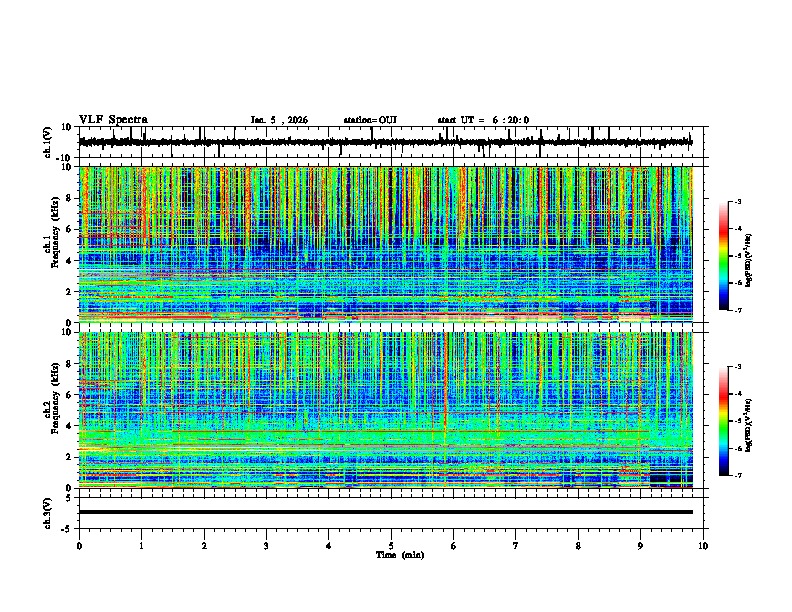Image resolution: width=792 pixels, height=612 pixels.
Task: Click the ch.3 flat black voltage trace
Action: 385,512
